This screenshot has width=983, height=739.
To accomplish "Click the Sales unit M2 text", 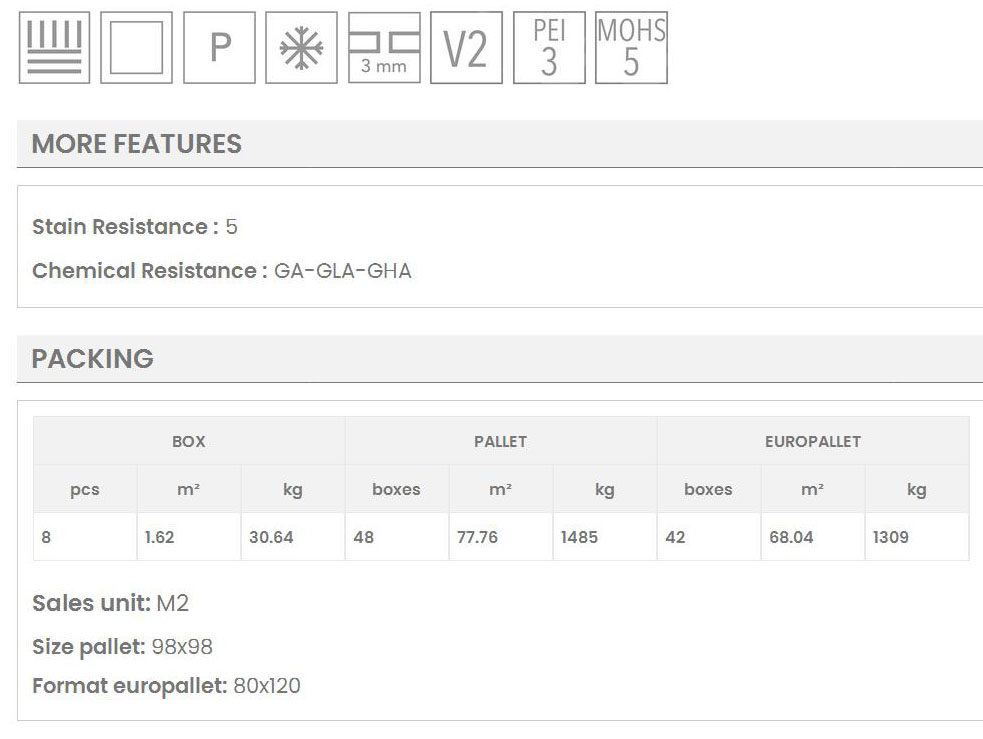I will 110,603.
